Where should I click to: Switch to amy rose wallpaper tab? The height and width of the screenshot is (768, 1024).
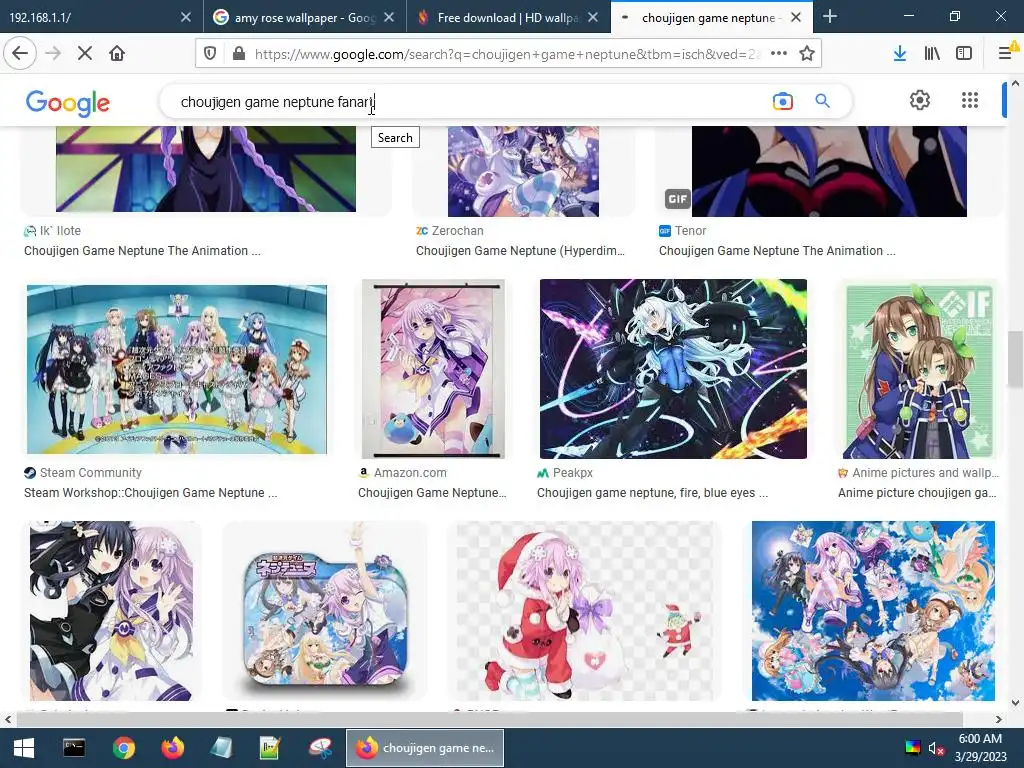[294, 18]
